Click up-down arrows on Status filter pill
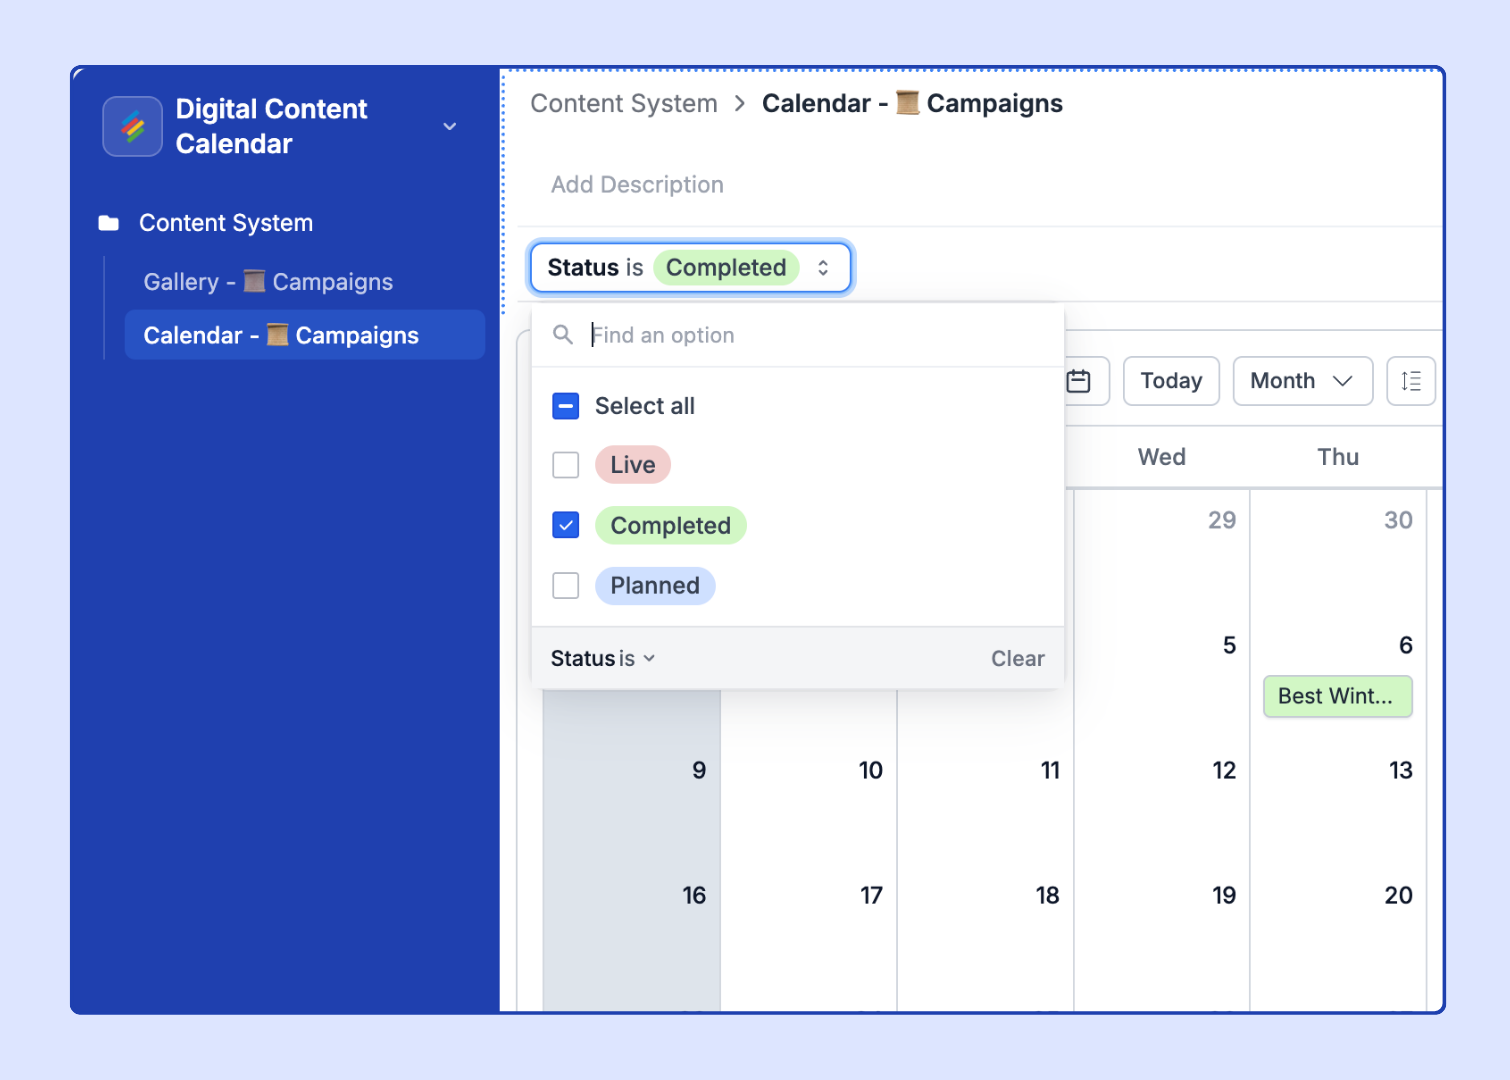The width and height of the screenshot is (1510, 1080). click(823, 268)
